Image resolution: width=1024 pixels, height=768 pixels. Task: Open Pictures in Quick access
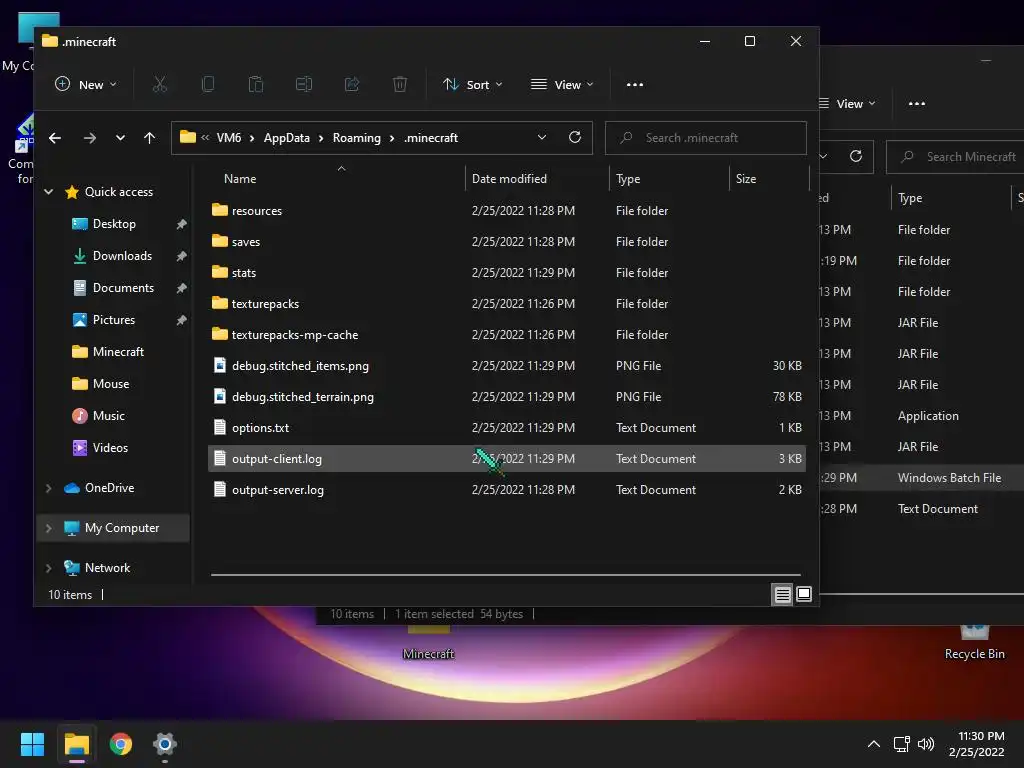pyautogui.click(x=114, y=320)
